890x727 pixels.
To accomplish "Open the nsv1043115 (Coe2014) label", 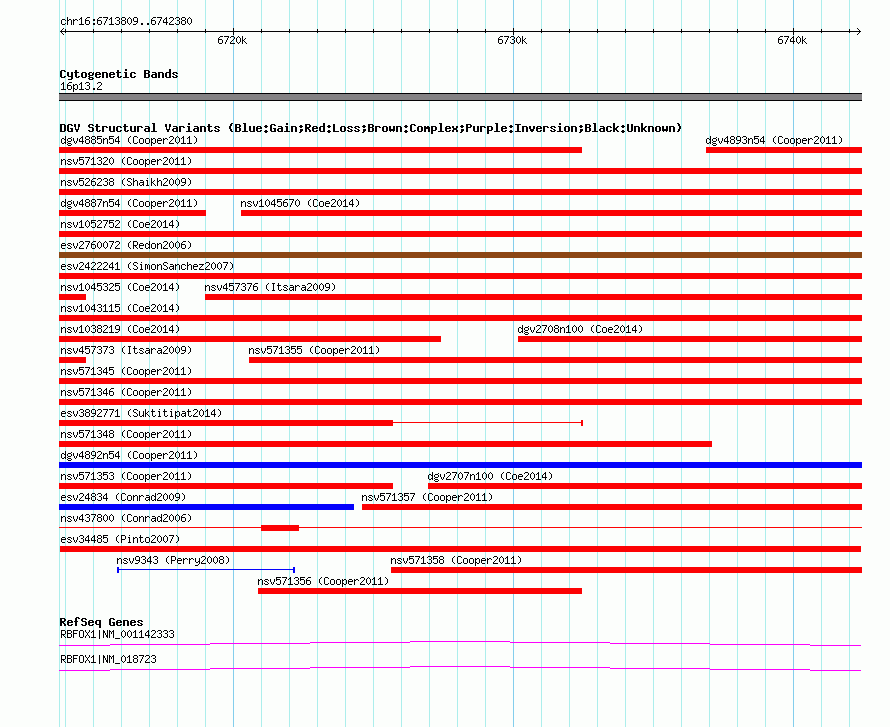I will pos(120,308).
